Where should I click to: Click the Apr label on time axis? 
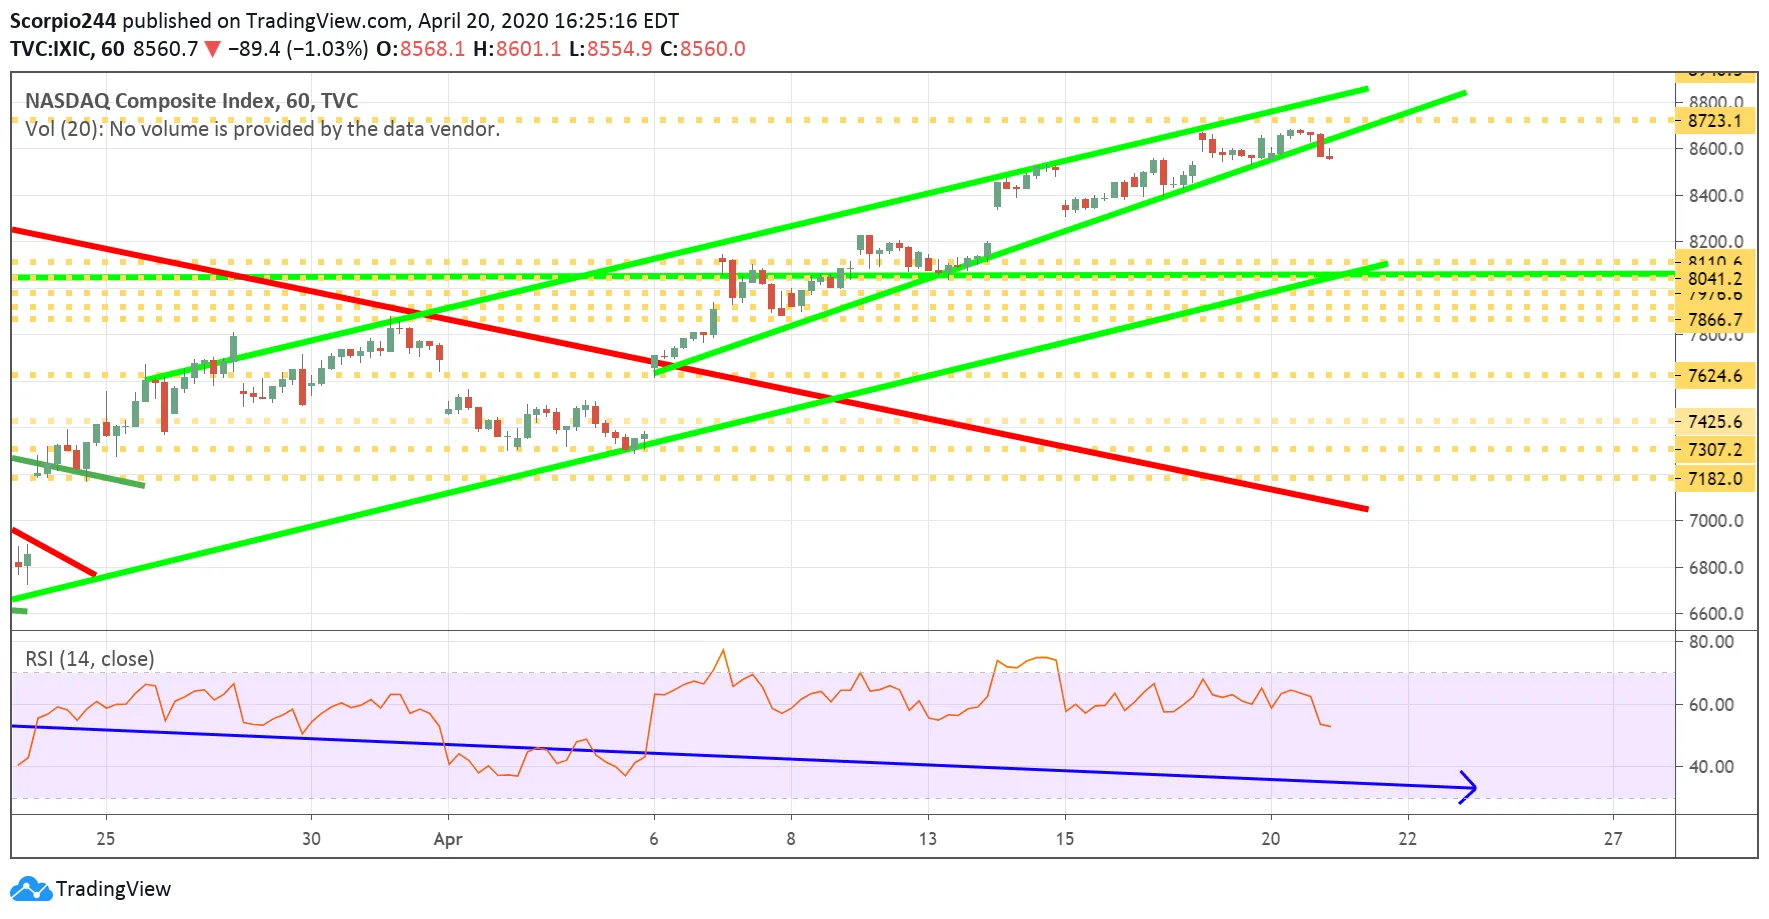448,840
